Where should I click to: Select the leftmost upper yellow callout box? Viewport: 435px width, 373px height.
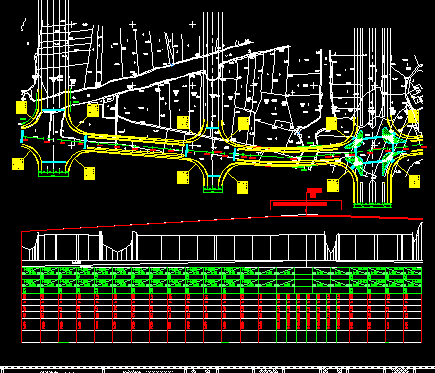(x=22, y=107)
